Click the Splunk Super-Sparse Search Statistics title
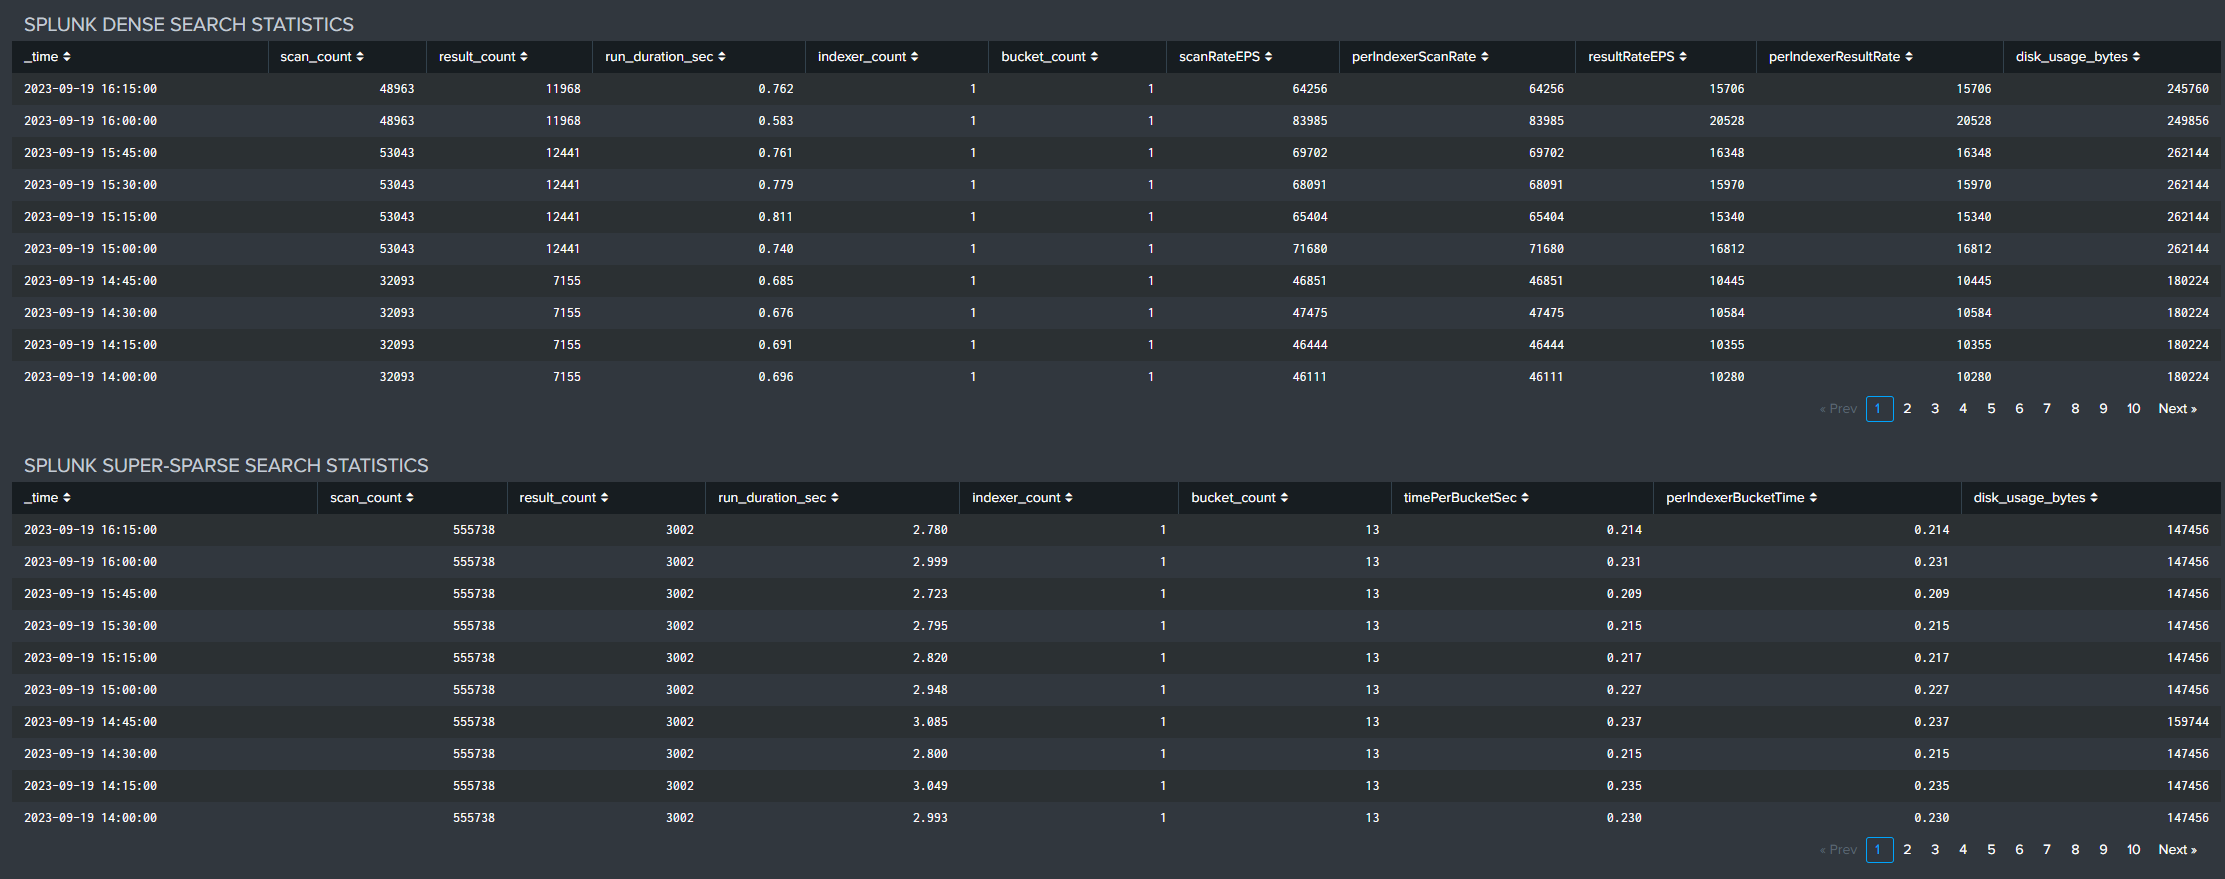Image resolution: width=2225 pixels, height=879 pixels. 226,465
